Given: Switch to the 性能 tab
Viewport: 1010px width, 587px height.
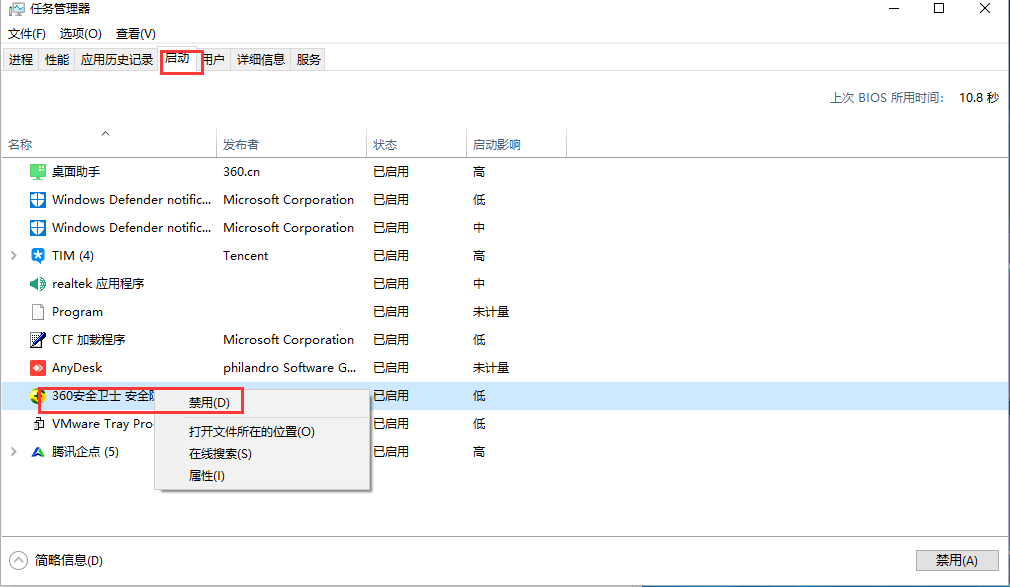Looking at the screenshot, I should (56, 58).
